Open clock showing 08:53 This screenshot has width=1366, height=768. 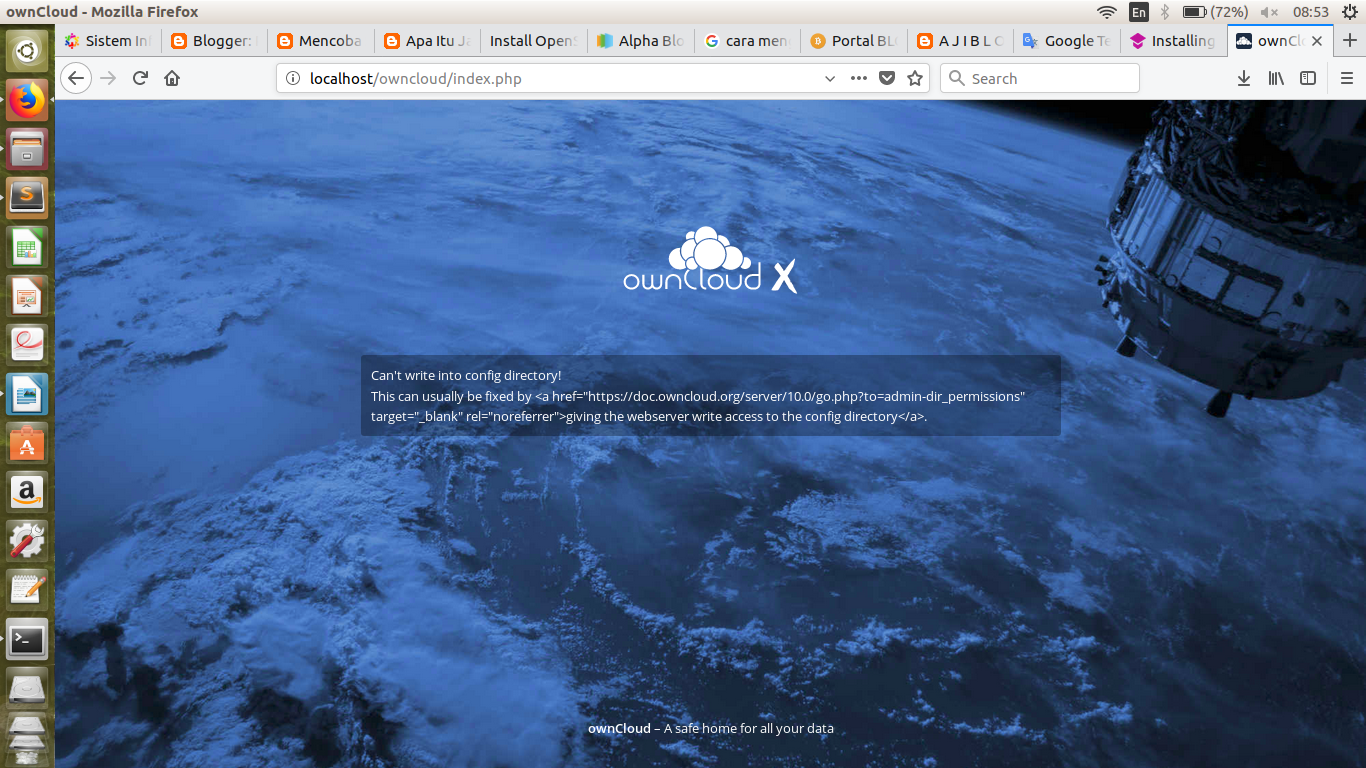pos(1311,12)
